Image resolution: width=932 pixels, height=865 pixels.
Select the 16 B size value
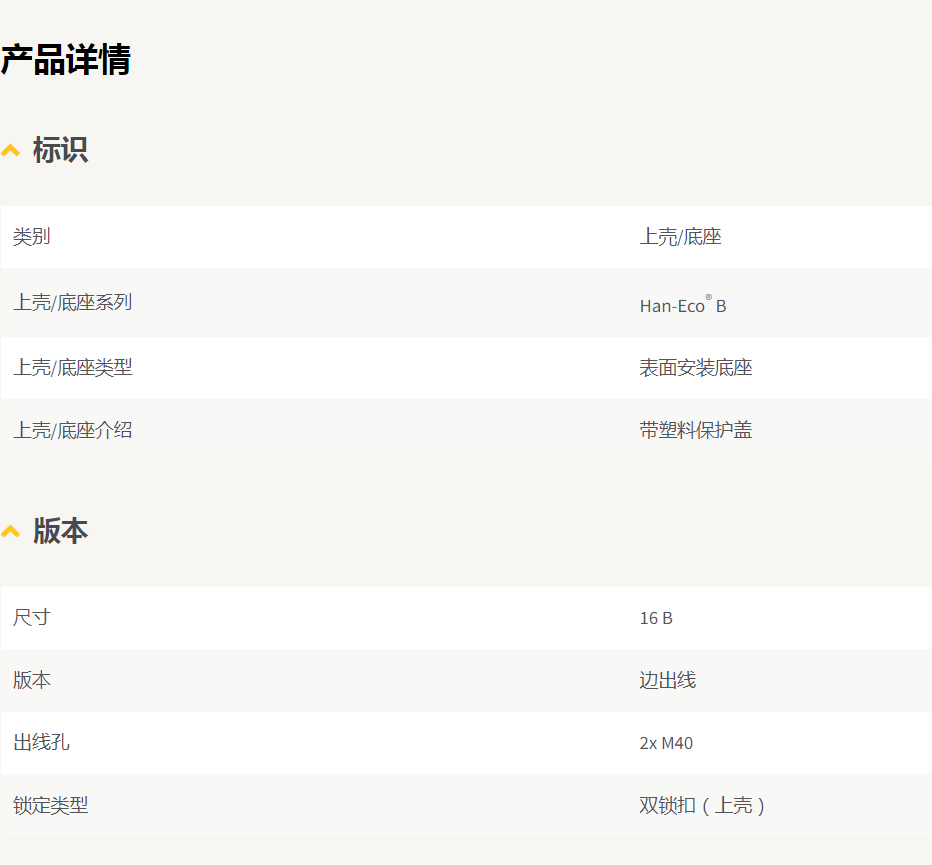click(x=656, y=618)
